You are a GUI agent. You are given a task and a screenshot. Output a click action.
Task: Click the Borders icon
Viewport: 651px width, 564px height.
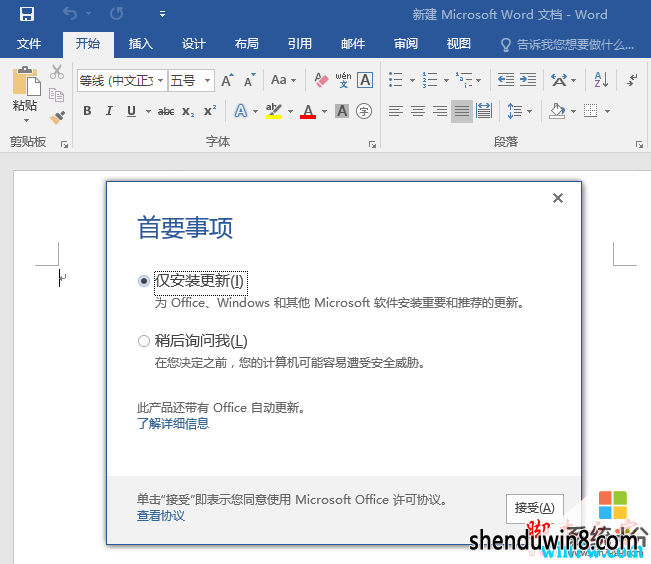tap(590, 111)
